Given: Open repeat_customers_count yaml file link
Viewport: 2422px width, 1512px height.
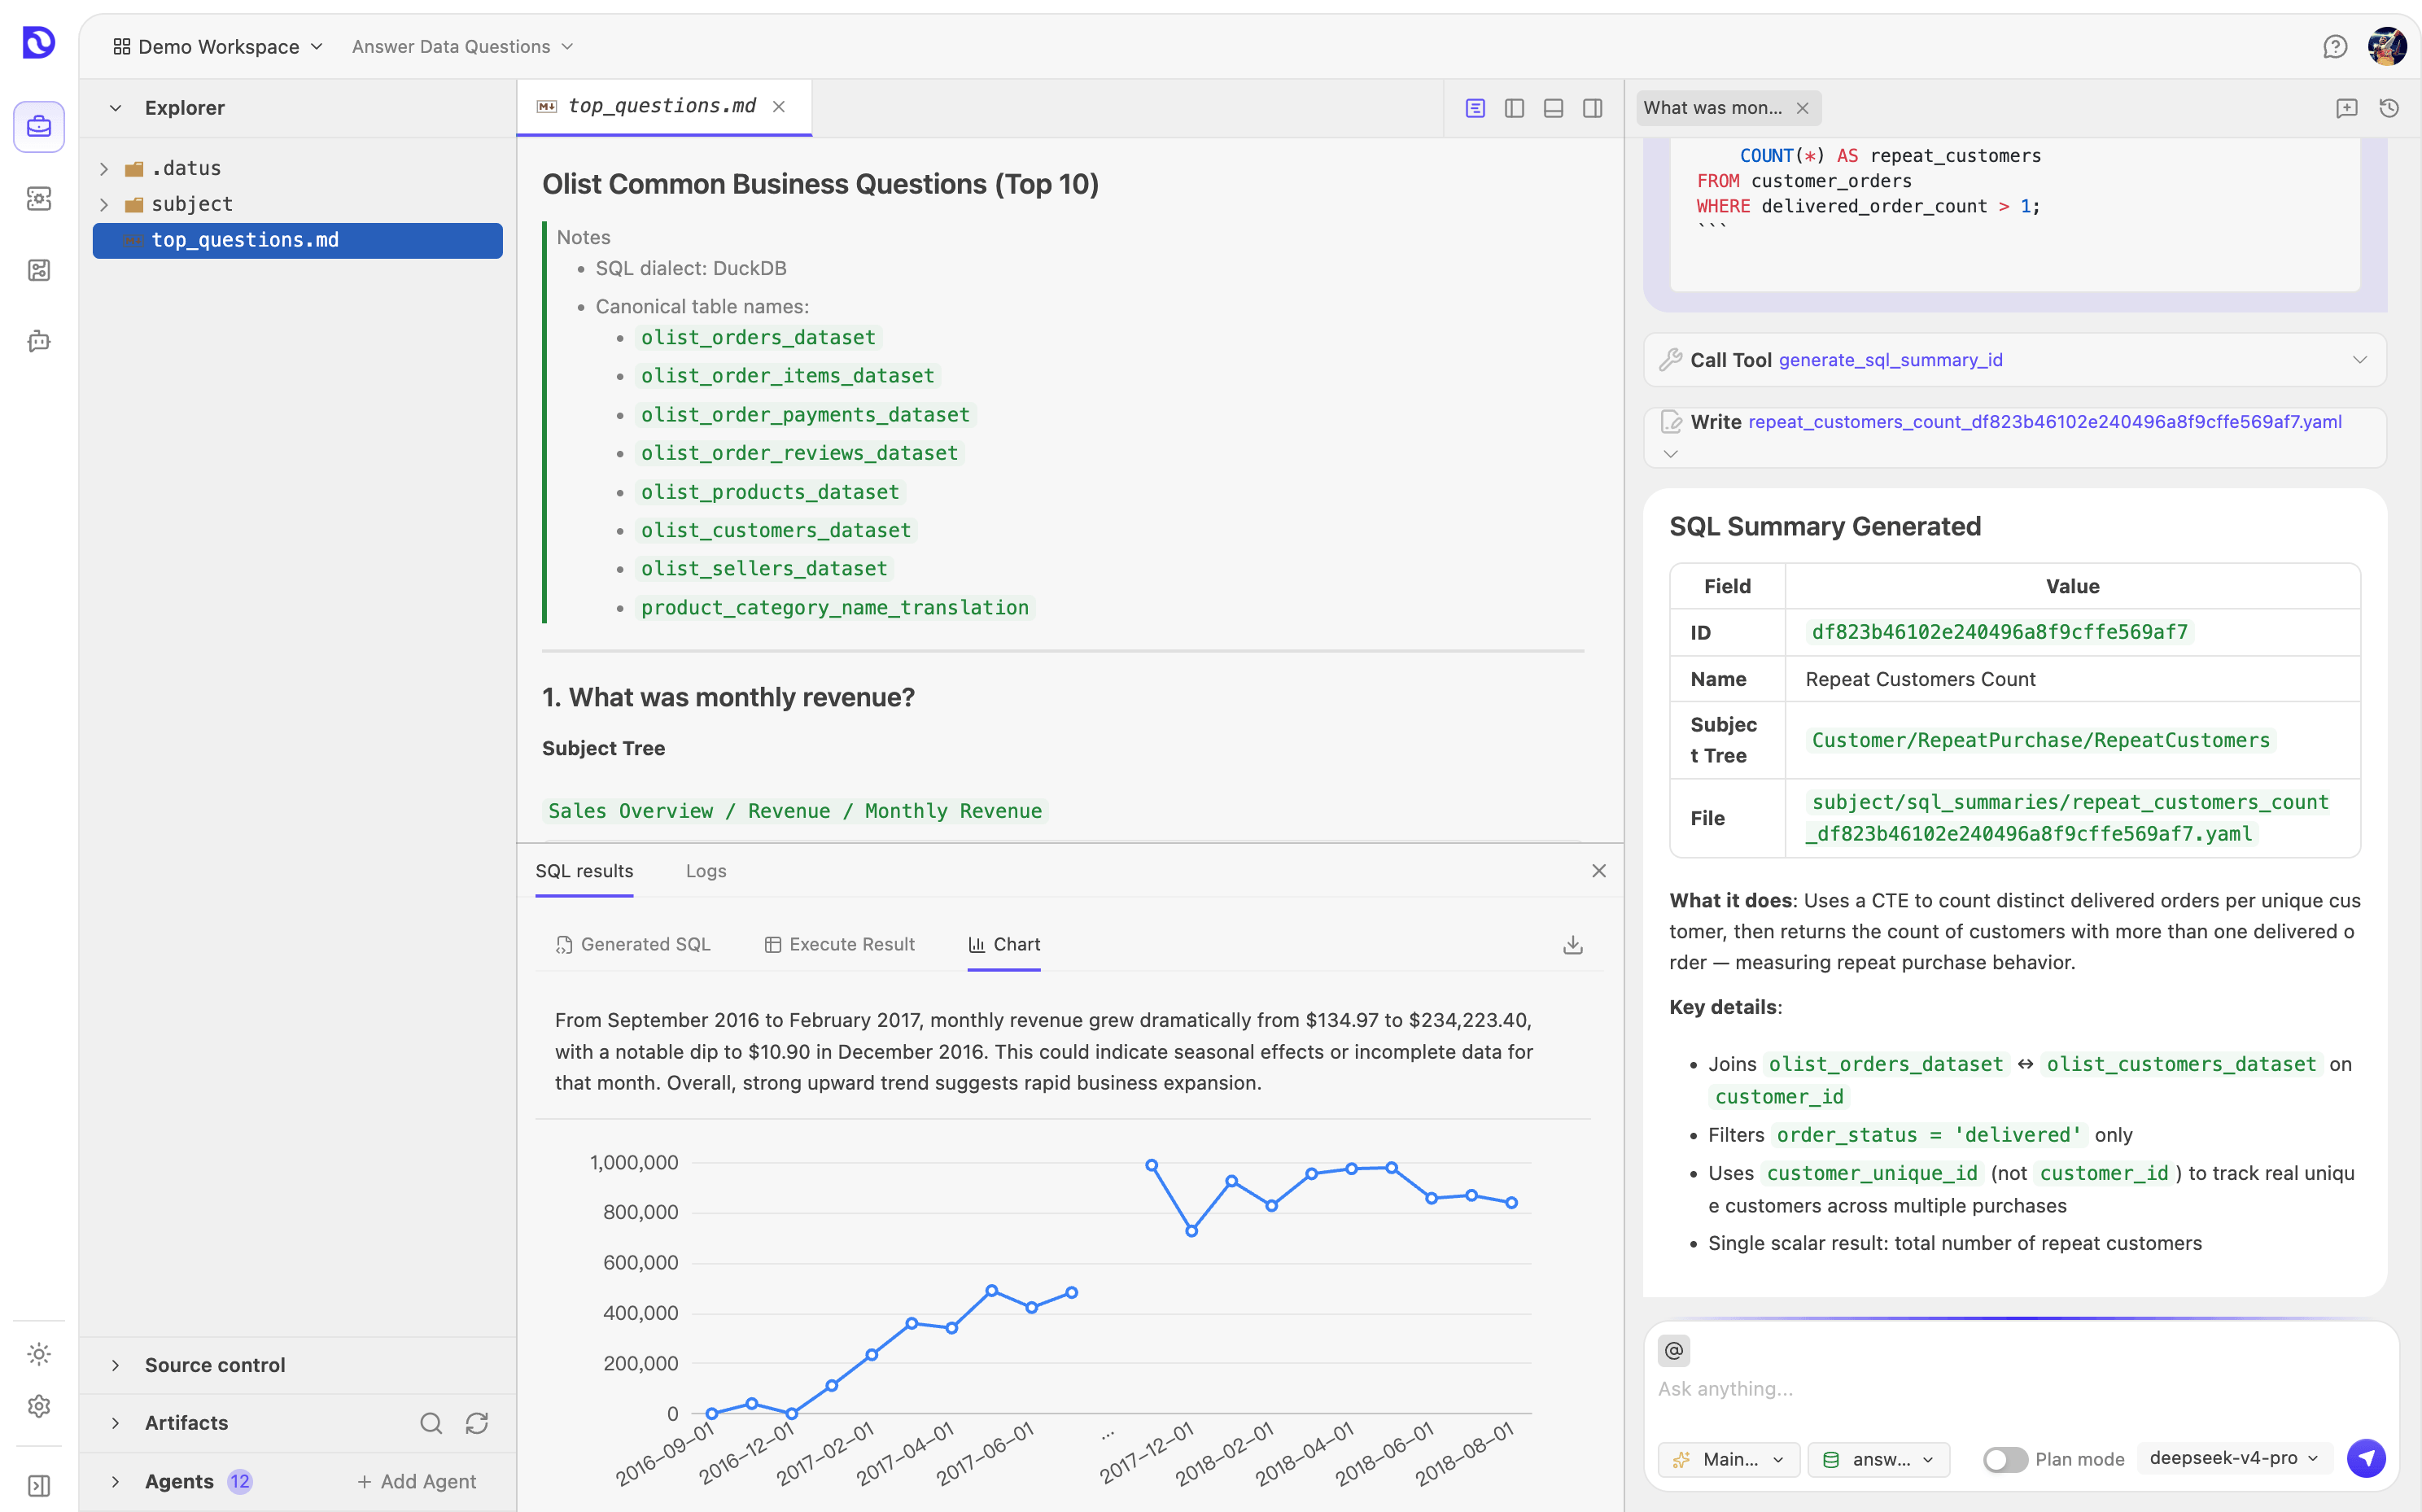Looking at the screenshot, I should click(2045, 422).
